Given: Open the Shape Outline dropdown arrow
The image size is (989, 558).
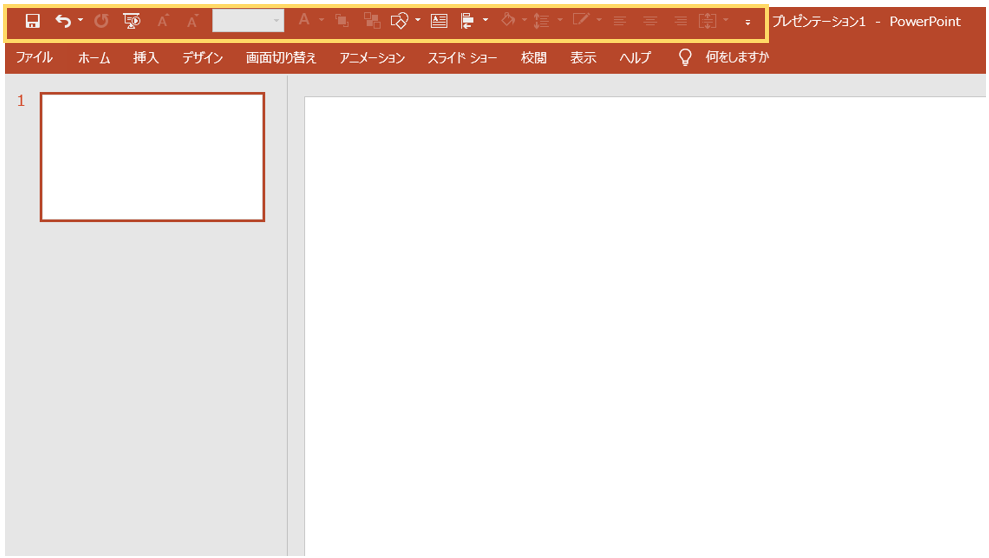Looking at the screenshot, I should [599, 21].
